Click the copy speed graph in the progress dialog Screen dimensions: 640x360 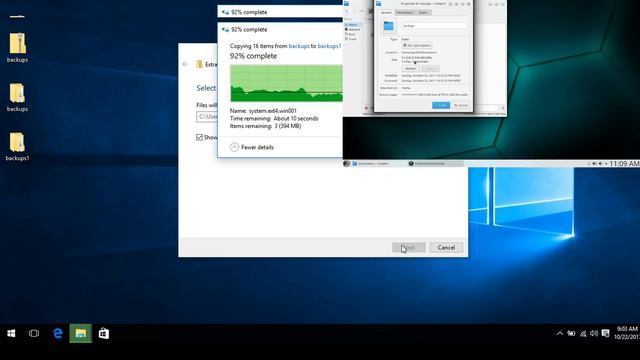286,83
